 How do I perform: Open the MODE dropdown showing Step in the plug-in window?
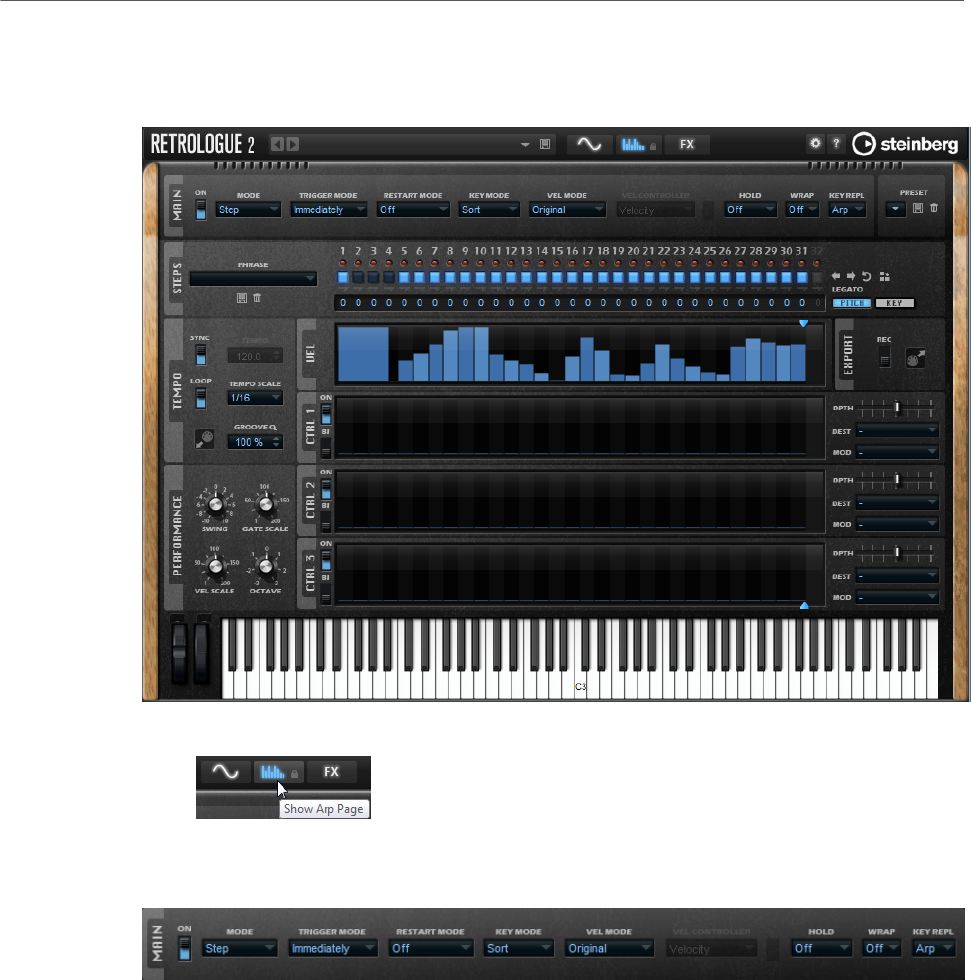[x=248, y=210]
